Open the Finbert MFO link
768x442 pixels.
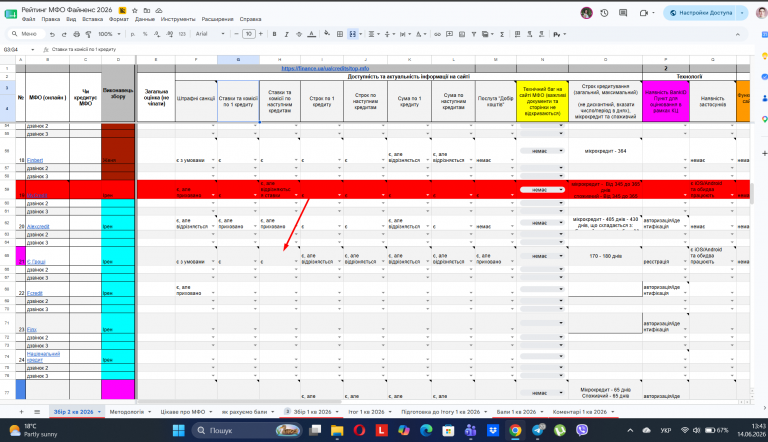click(35, 160)
